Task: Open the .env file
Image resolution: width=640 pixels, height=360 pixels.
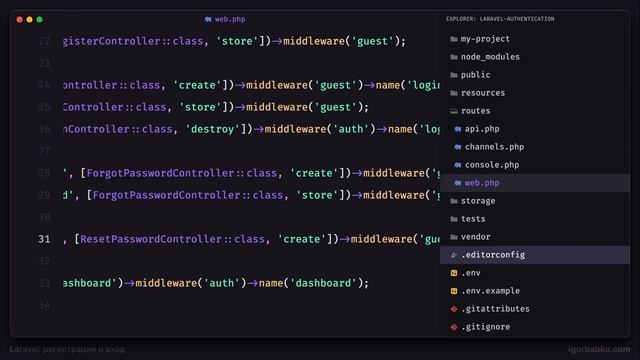Action: click(535, 273)
